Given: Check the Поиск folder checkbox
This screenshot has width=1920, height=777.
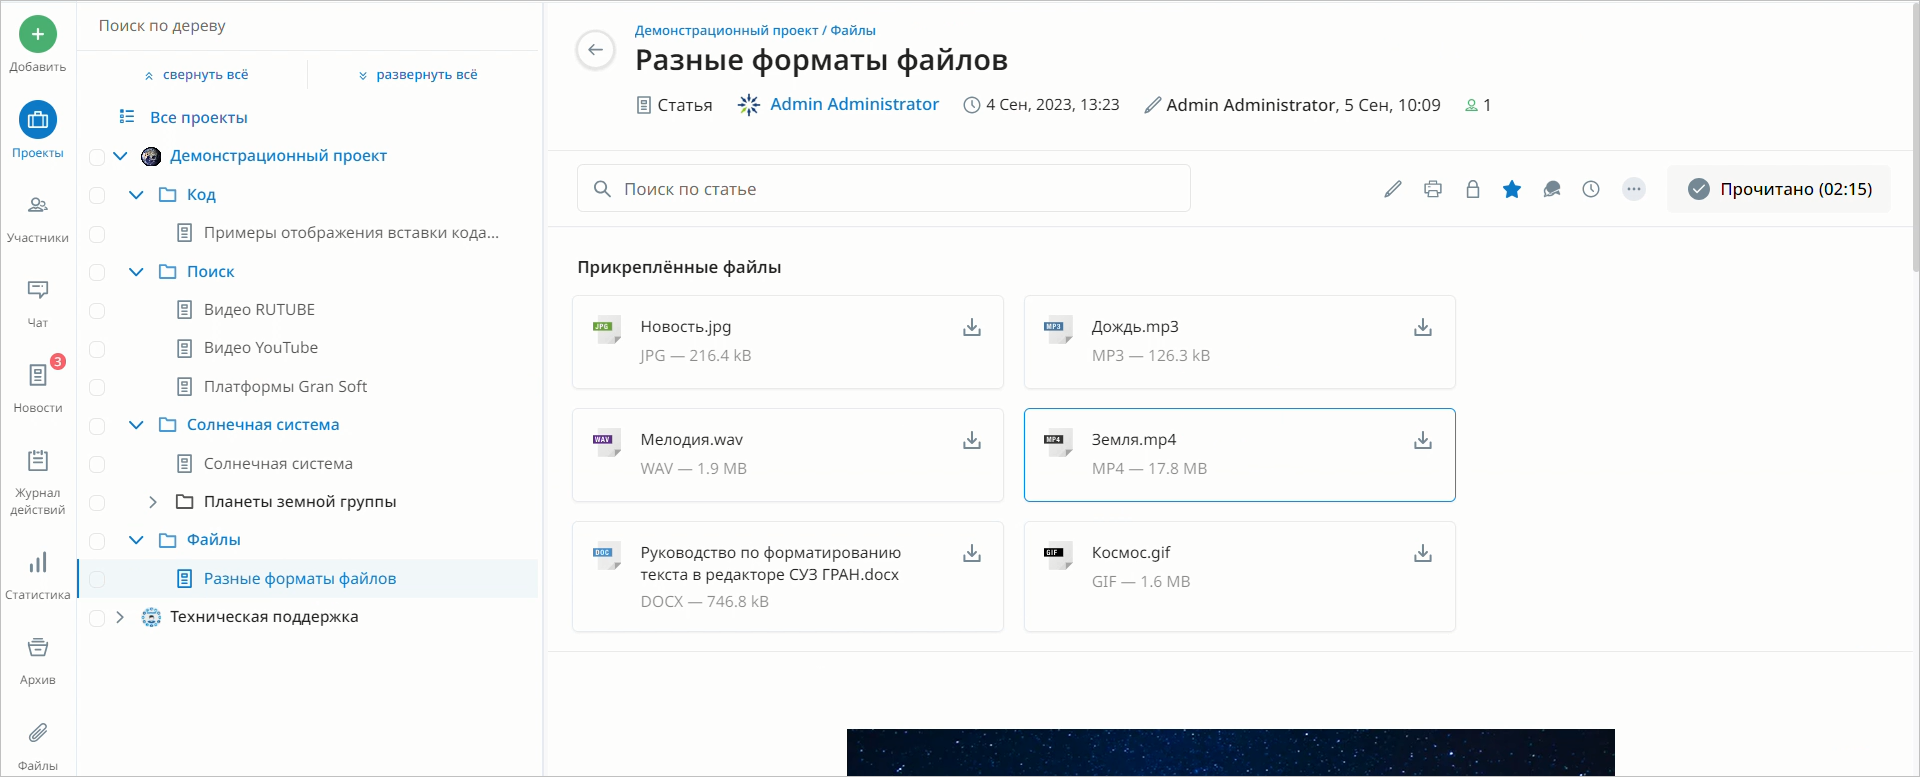Looking at the screenshot, I should pos(97,272).
